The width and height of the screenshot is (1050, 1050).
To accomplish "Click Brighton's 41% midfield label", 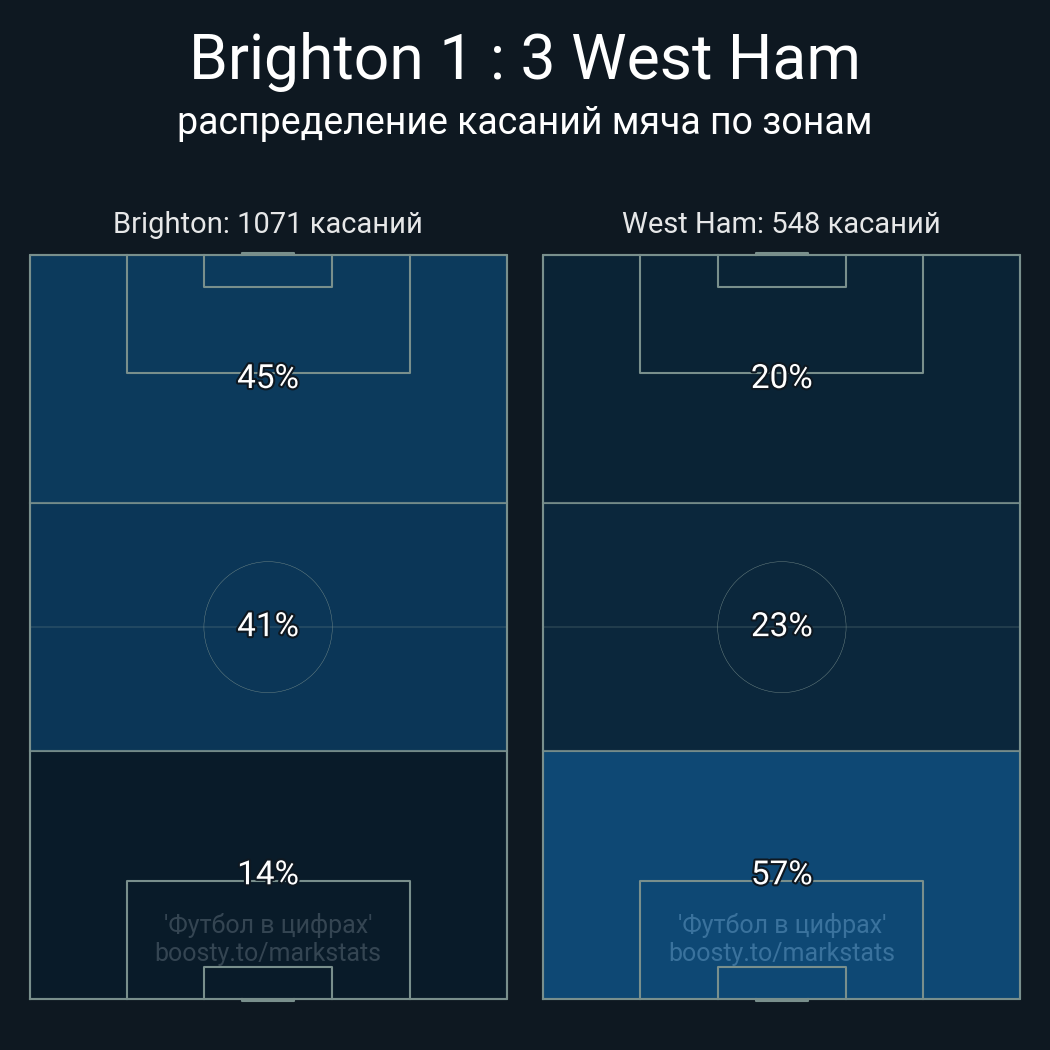I will pyautogui.click(x=268, y=625).
